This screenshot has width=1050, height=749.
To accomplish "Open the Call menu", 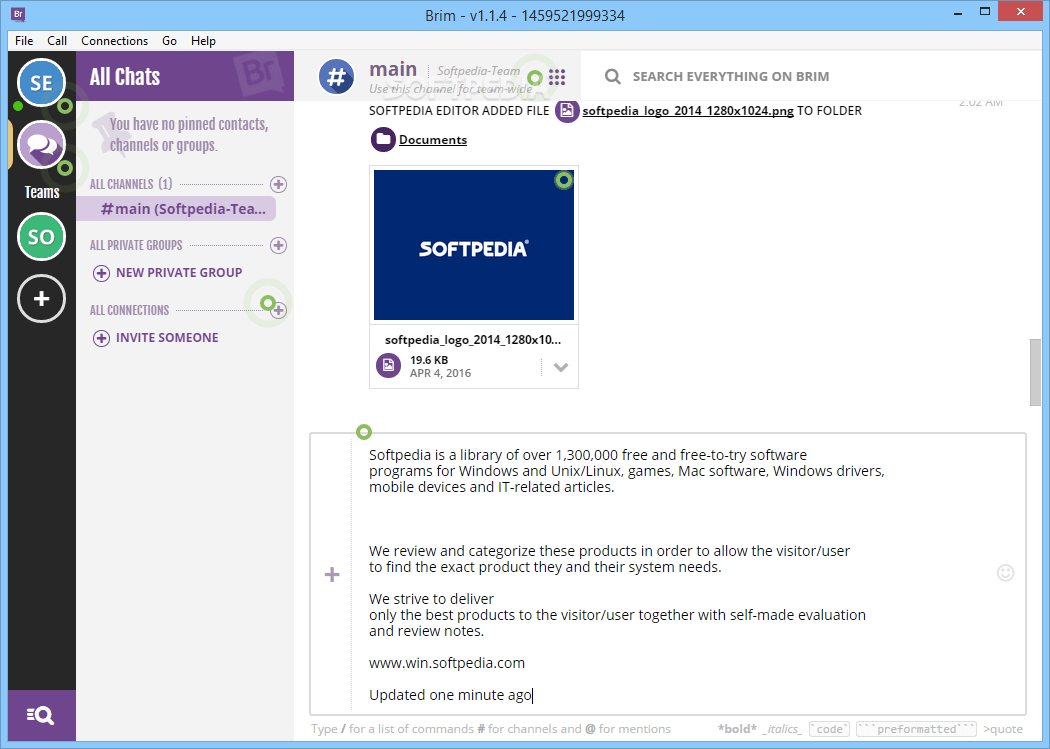I will pyautogui.click(x=57, y=41).
